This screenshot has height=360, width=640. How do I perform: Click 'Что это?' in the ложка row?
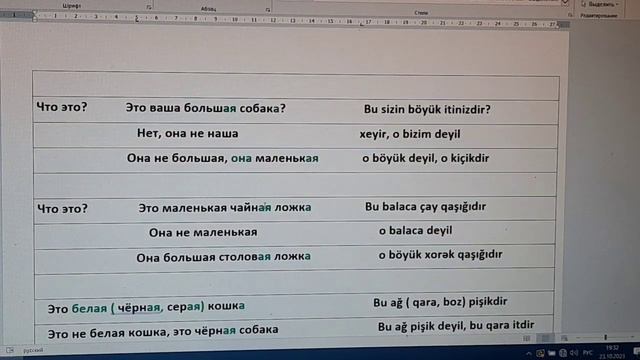click(x=62, y=209)
